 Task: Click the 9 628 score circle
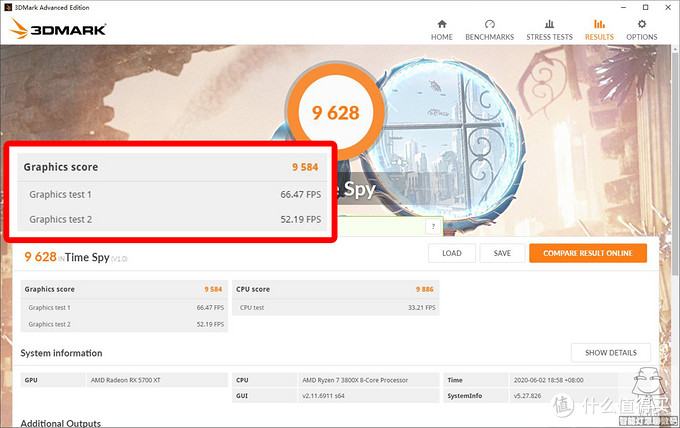335,113
